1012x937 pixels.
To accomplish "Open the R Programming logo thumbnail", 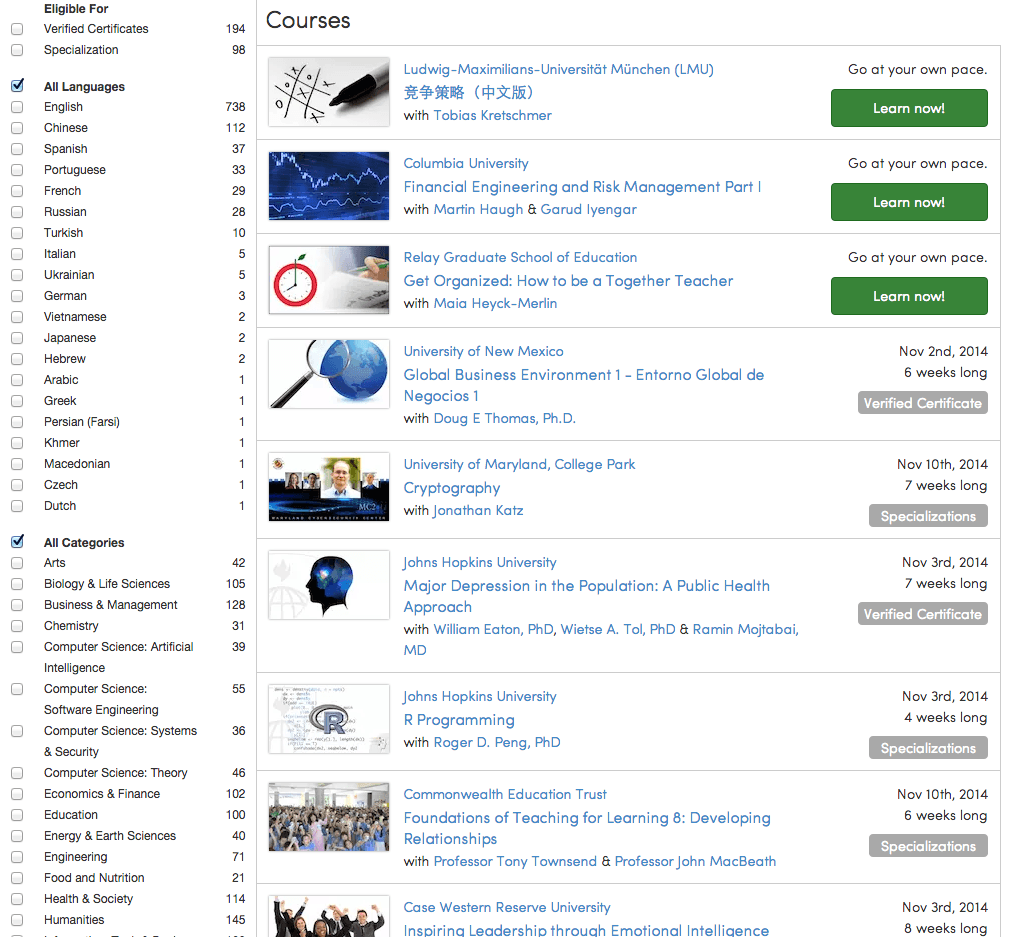I will point(329,719).
